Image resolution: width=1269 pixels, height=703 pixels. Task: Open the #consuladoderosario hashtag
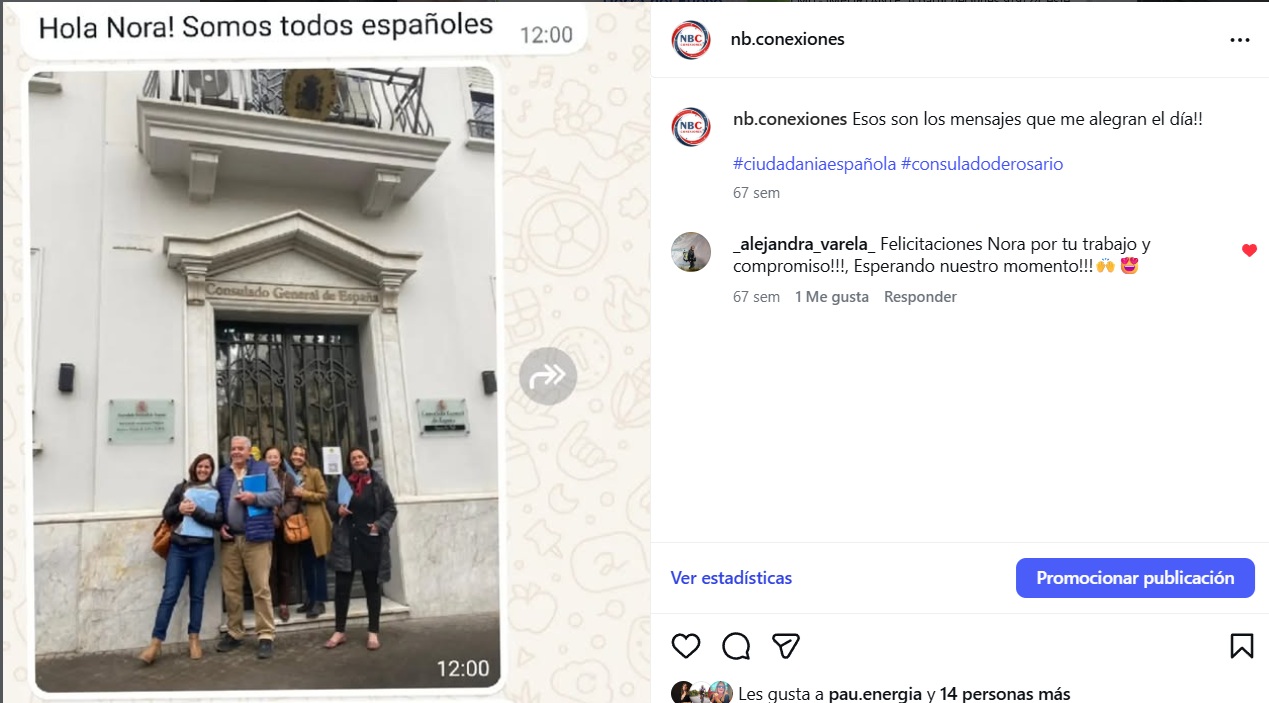982,164
